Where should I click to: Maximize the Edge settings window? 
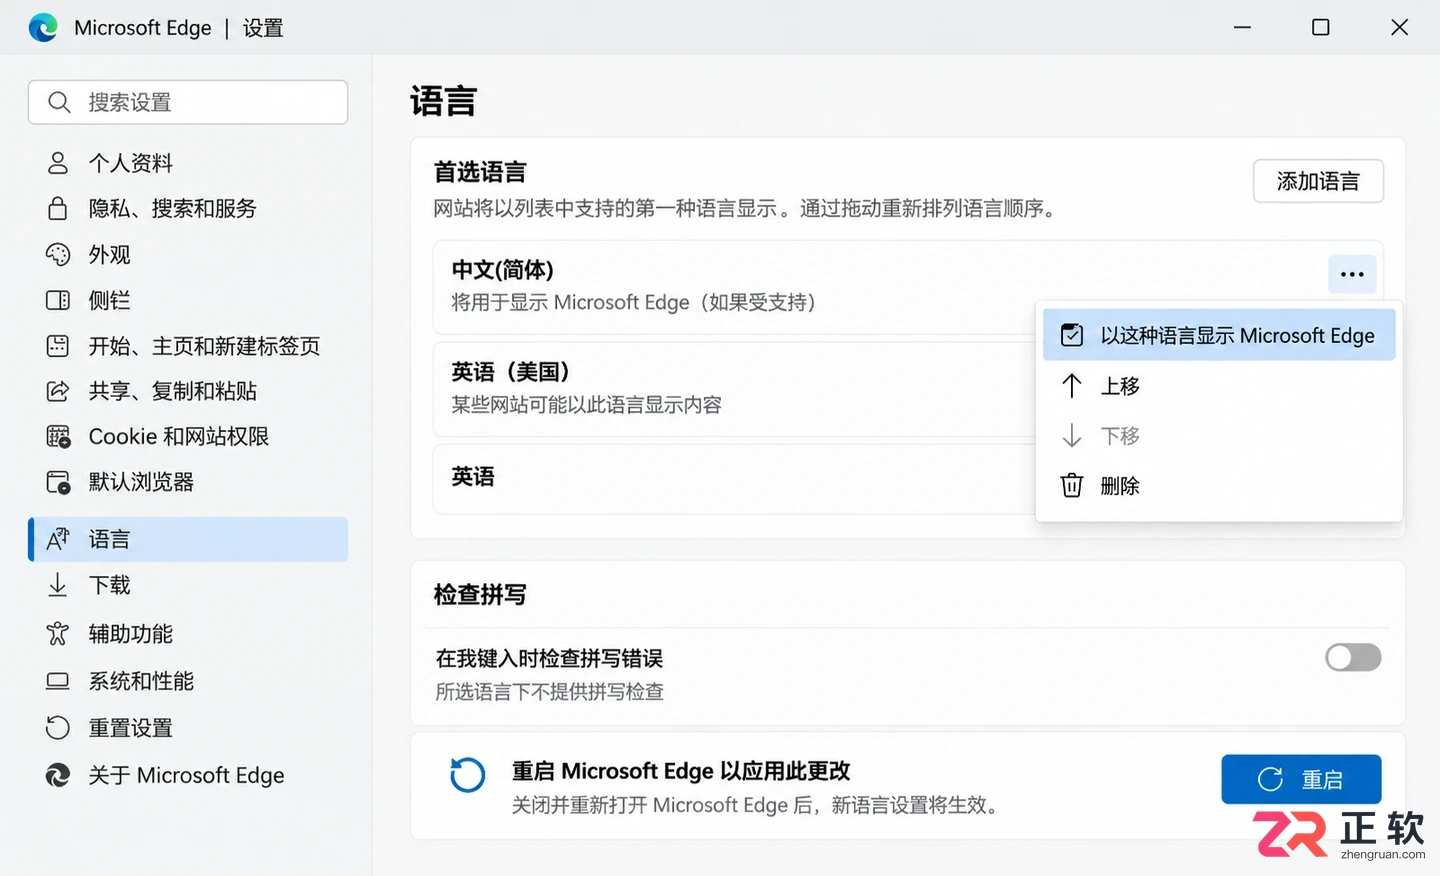pyautogui.click(x=1320, y=27)
